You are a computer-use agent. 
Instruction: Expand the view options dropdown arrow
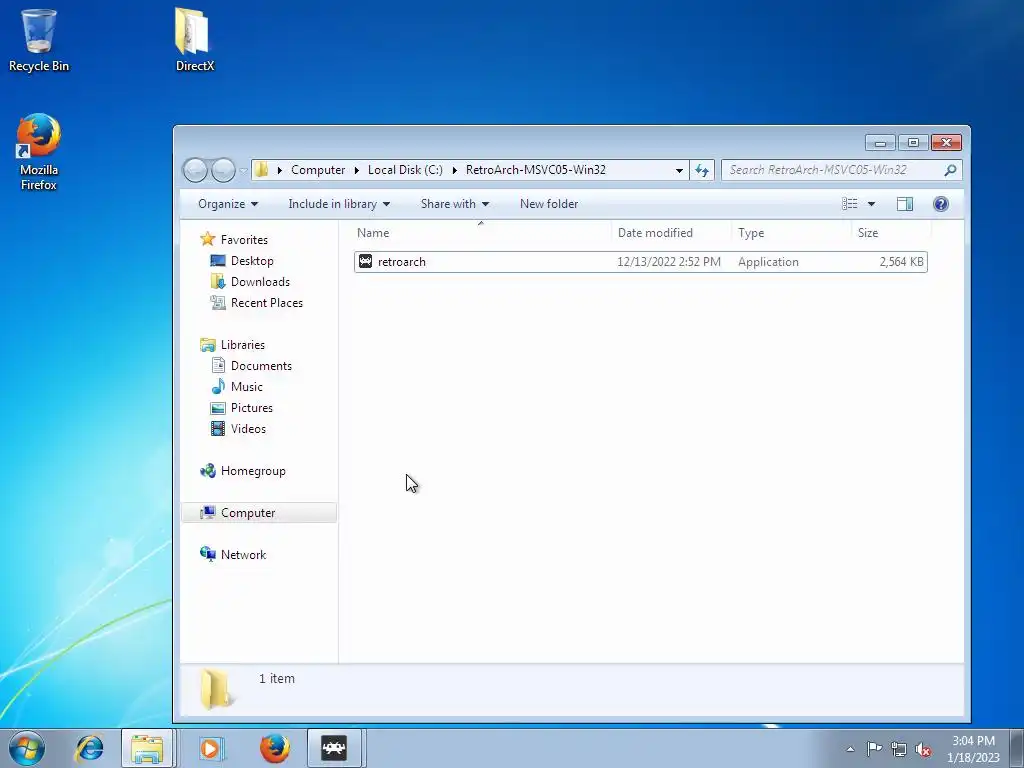pyautogui.click(x=871, y=204)
